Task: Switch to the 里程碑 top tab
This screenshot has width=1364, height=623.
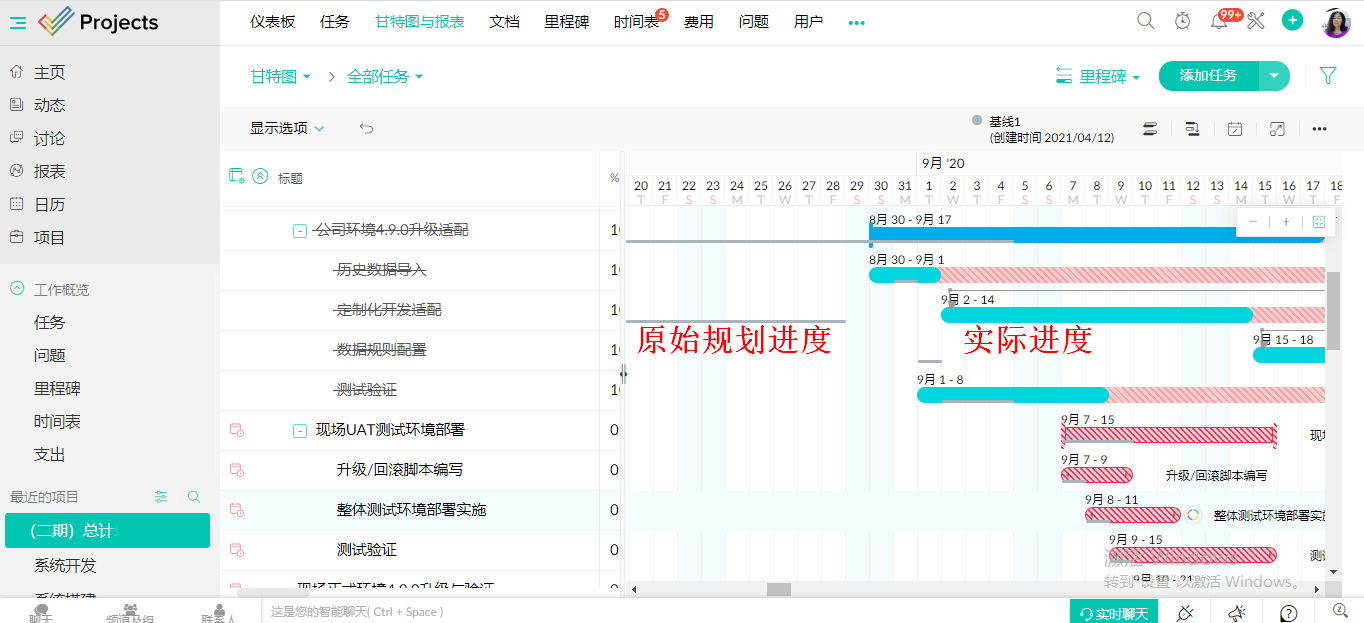Action: (x=566, y=21)
